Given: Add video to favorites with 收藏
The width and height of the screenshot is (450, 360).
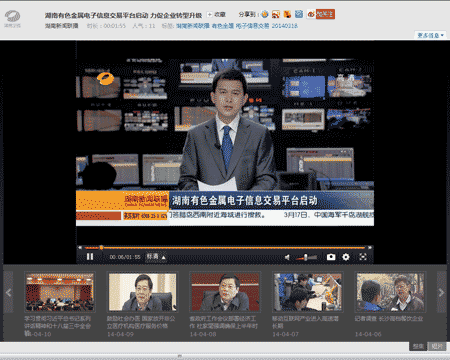Looking at the screenshot, I should pyautogui.click(x=217, y=15).
